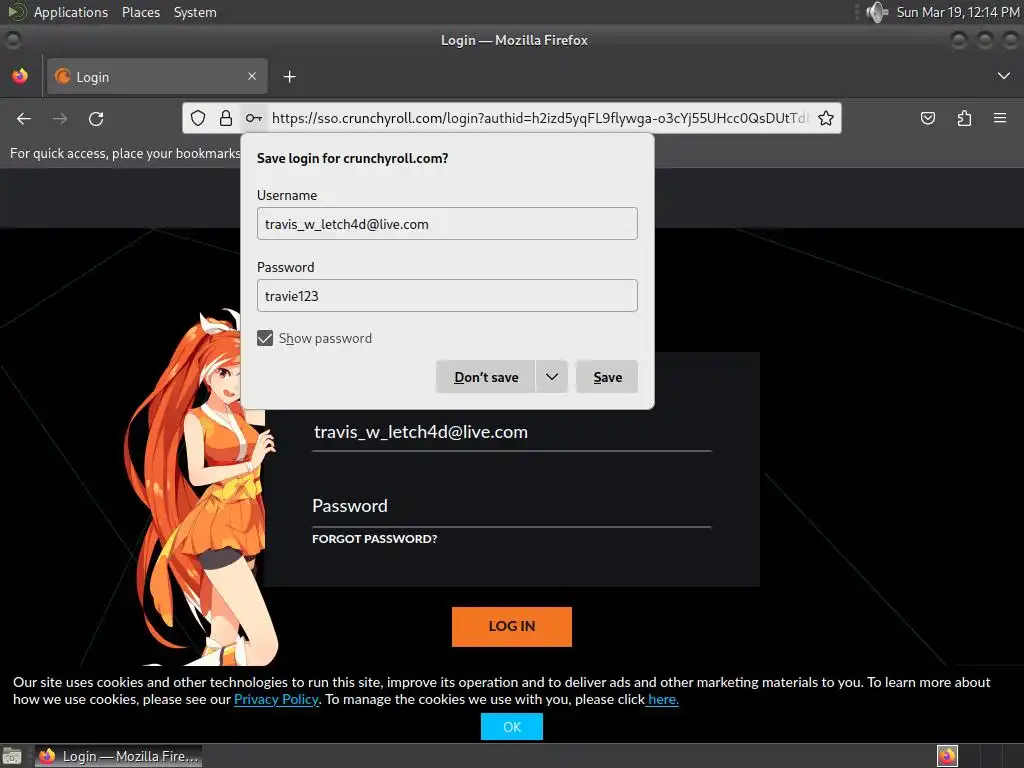Open the Extensions puzzle icon

point(964,118)
